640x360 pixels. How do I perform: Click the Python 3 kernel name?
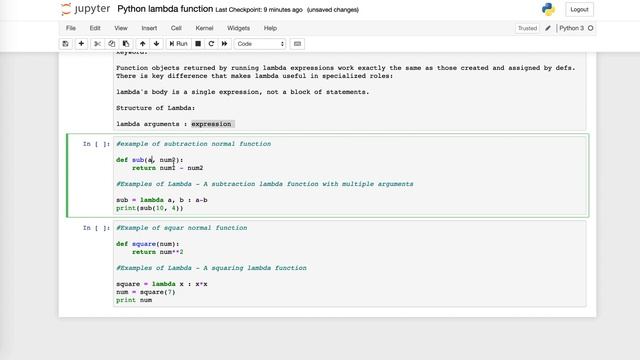pos(571,28)
